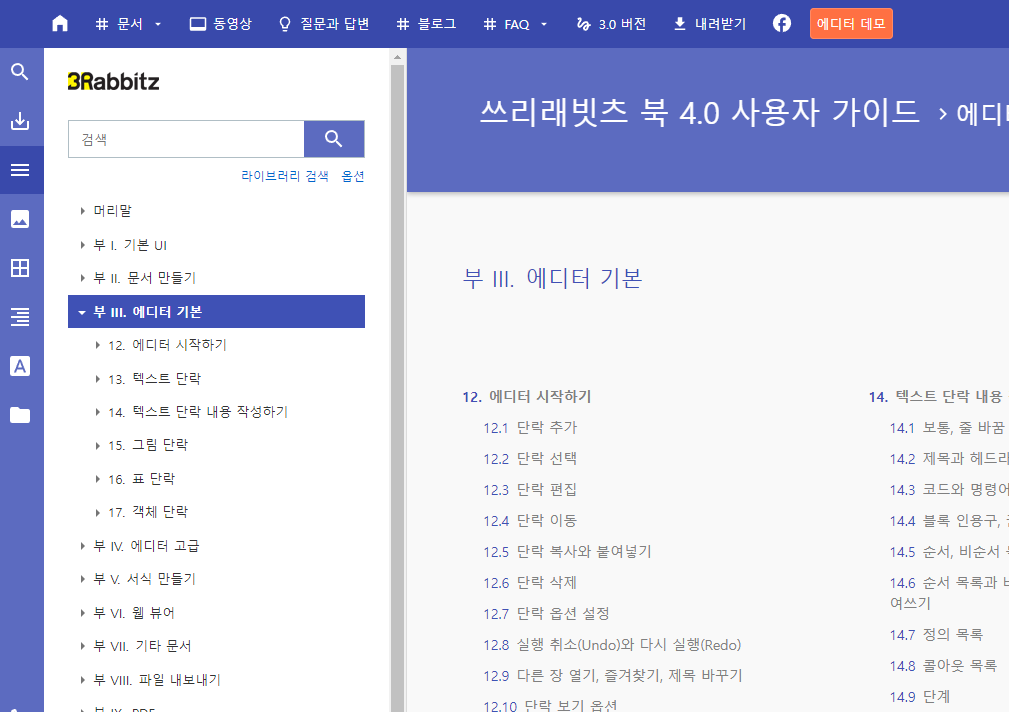Image resolution: width=1009 pixels, height=712 pixels.
Task: Open section 14.4 블록 인용구
Action: (x=949, y=520)
